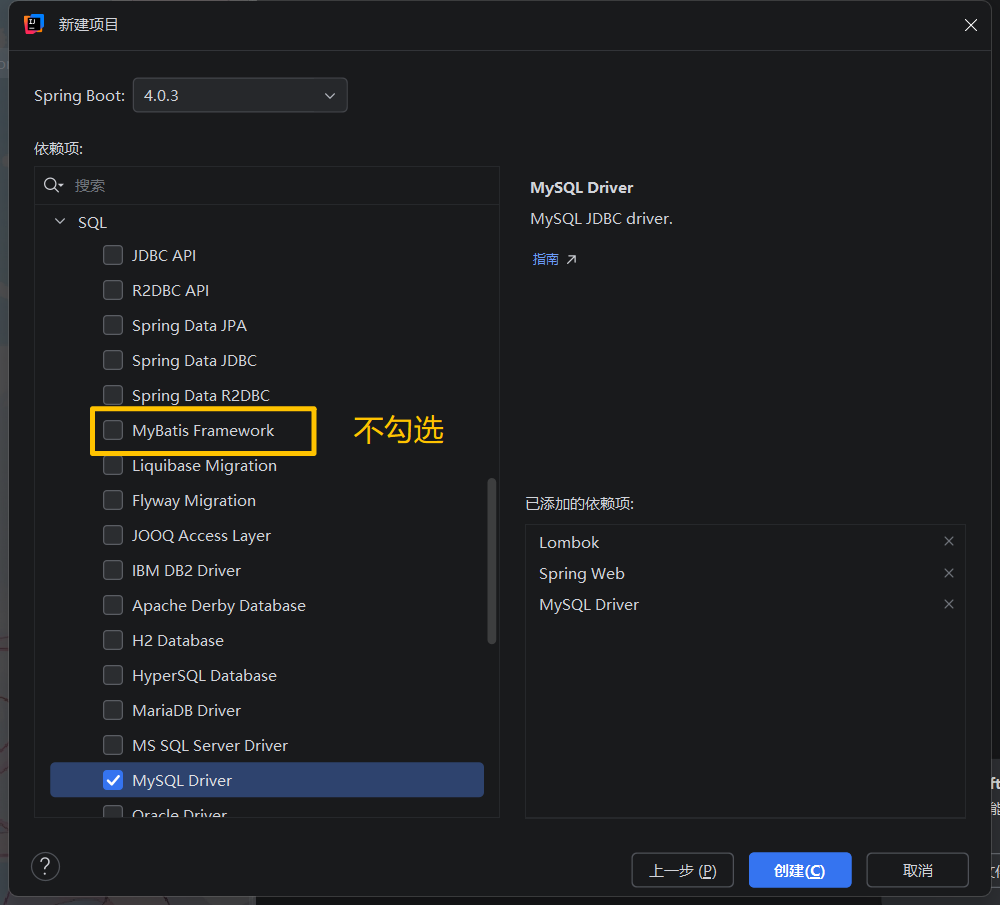The image size is (1000, 905).
Task: Click the SQL category label
Action: pos(92,223)
